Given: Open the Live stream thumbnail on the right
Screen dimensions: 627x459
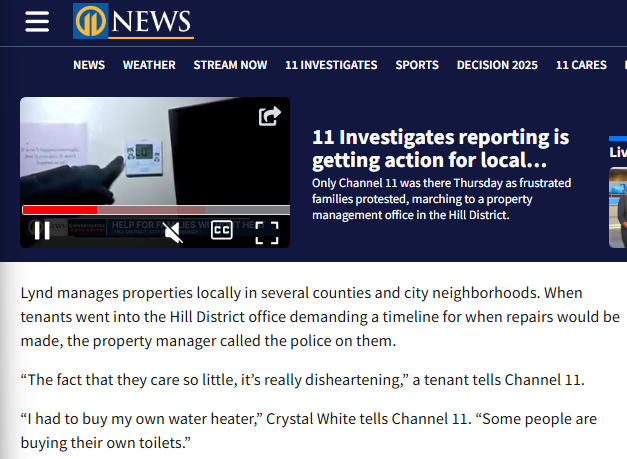Looking at the screenshot, I should pyautogui.click(x=618, y=208).
